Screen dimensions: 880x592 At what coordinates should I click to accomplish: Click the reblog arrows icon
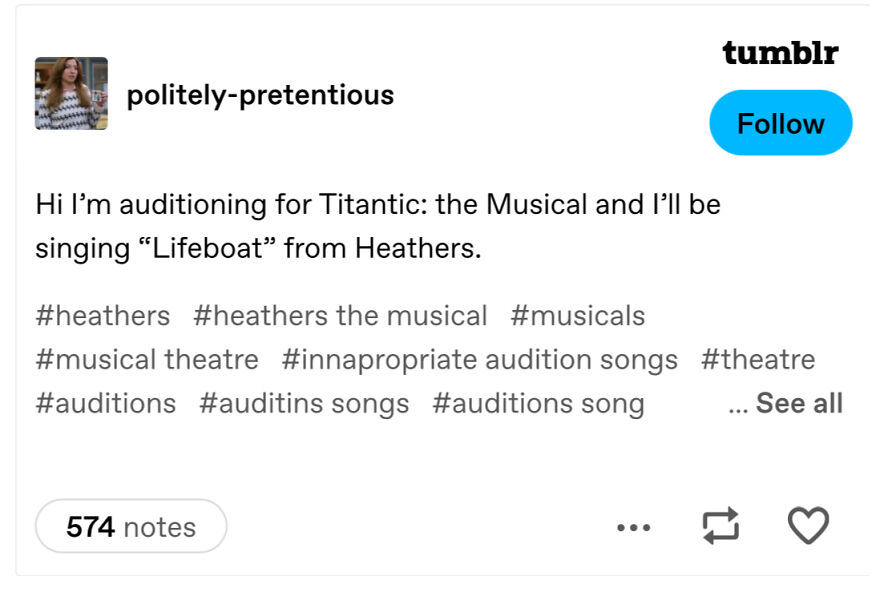coord(721,526)
